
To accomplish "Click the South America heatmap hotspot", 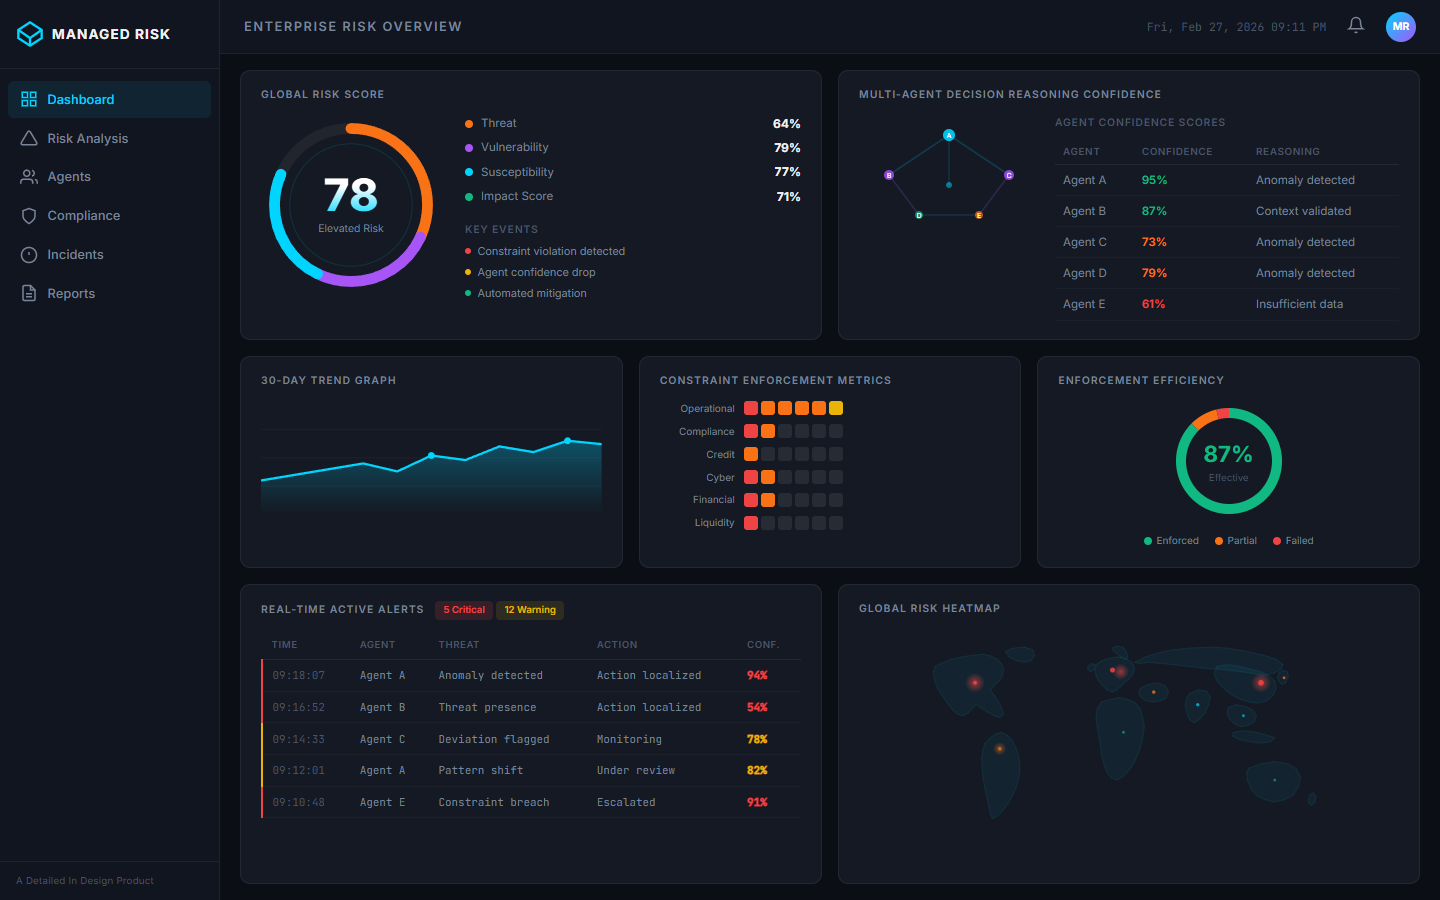I will [x=999, y=748].
